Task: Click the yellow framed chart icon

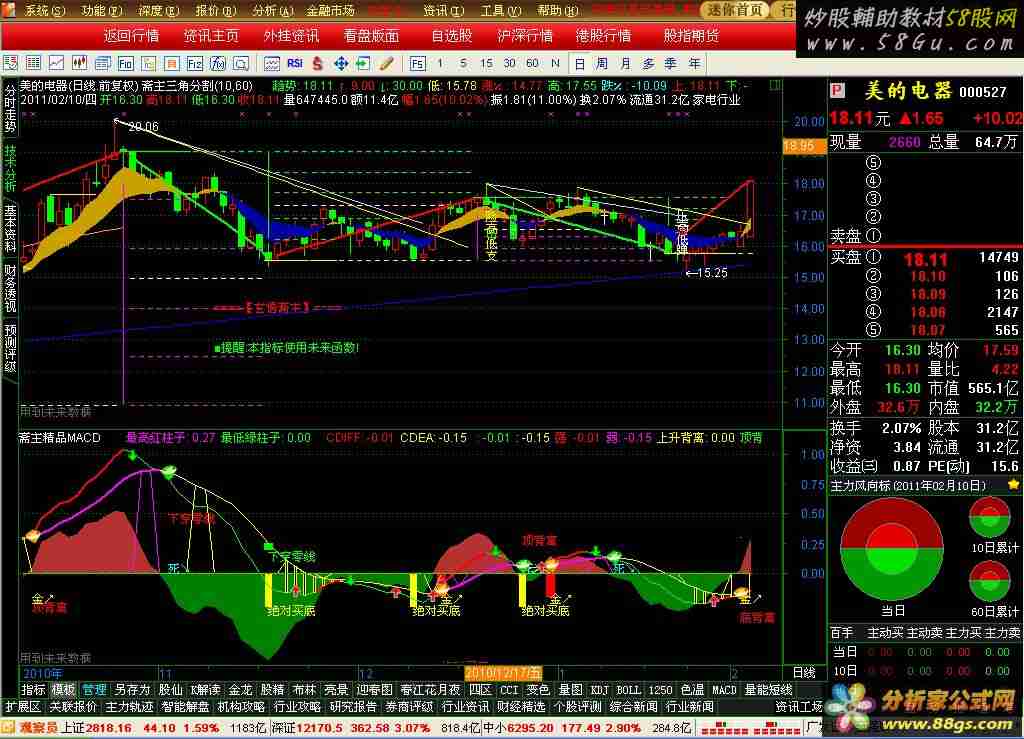Action: tap(148, 63)
